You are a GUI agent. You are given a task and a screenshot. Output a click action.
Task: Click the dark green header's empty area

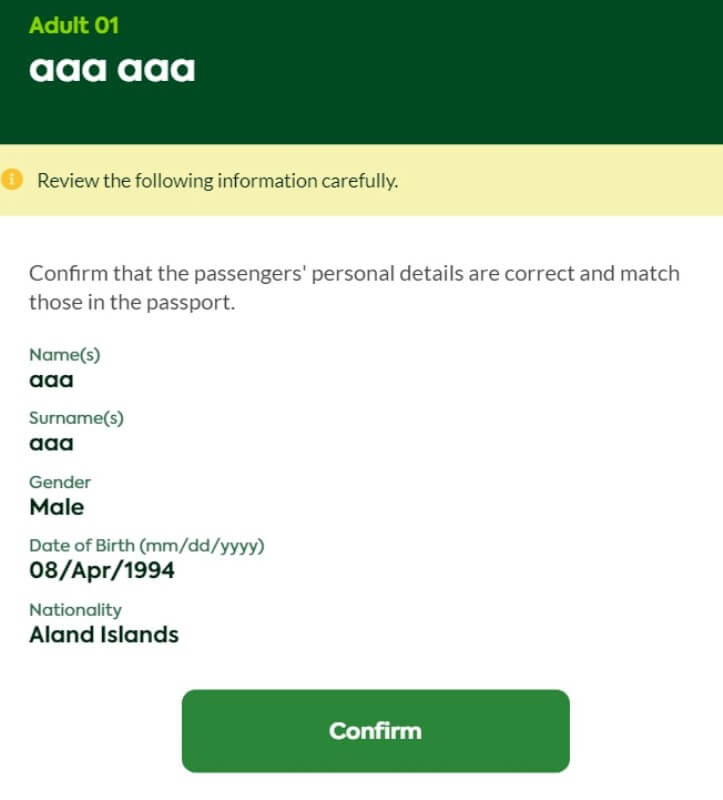[x=459, y=71]
